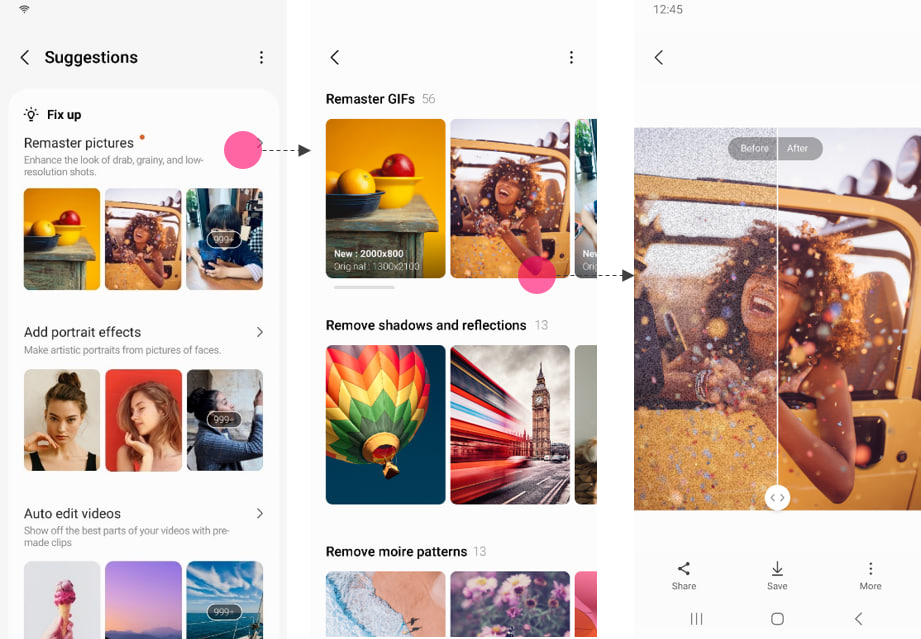Tap the Wi-Fi status icon
921x639 pixels.
click(24, 9)
